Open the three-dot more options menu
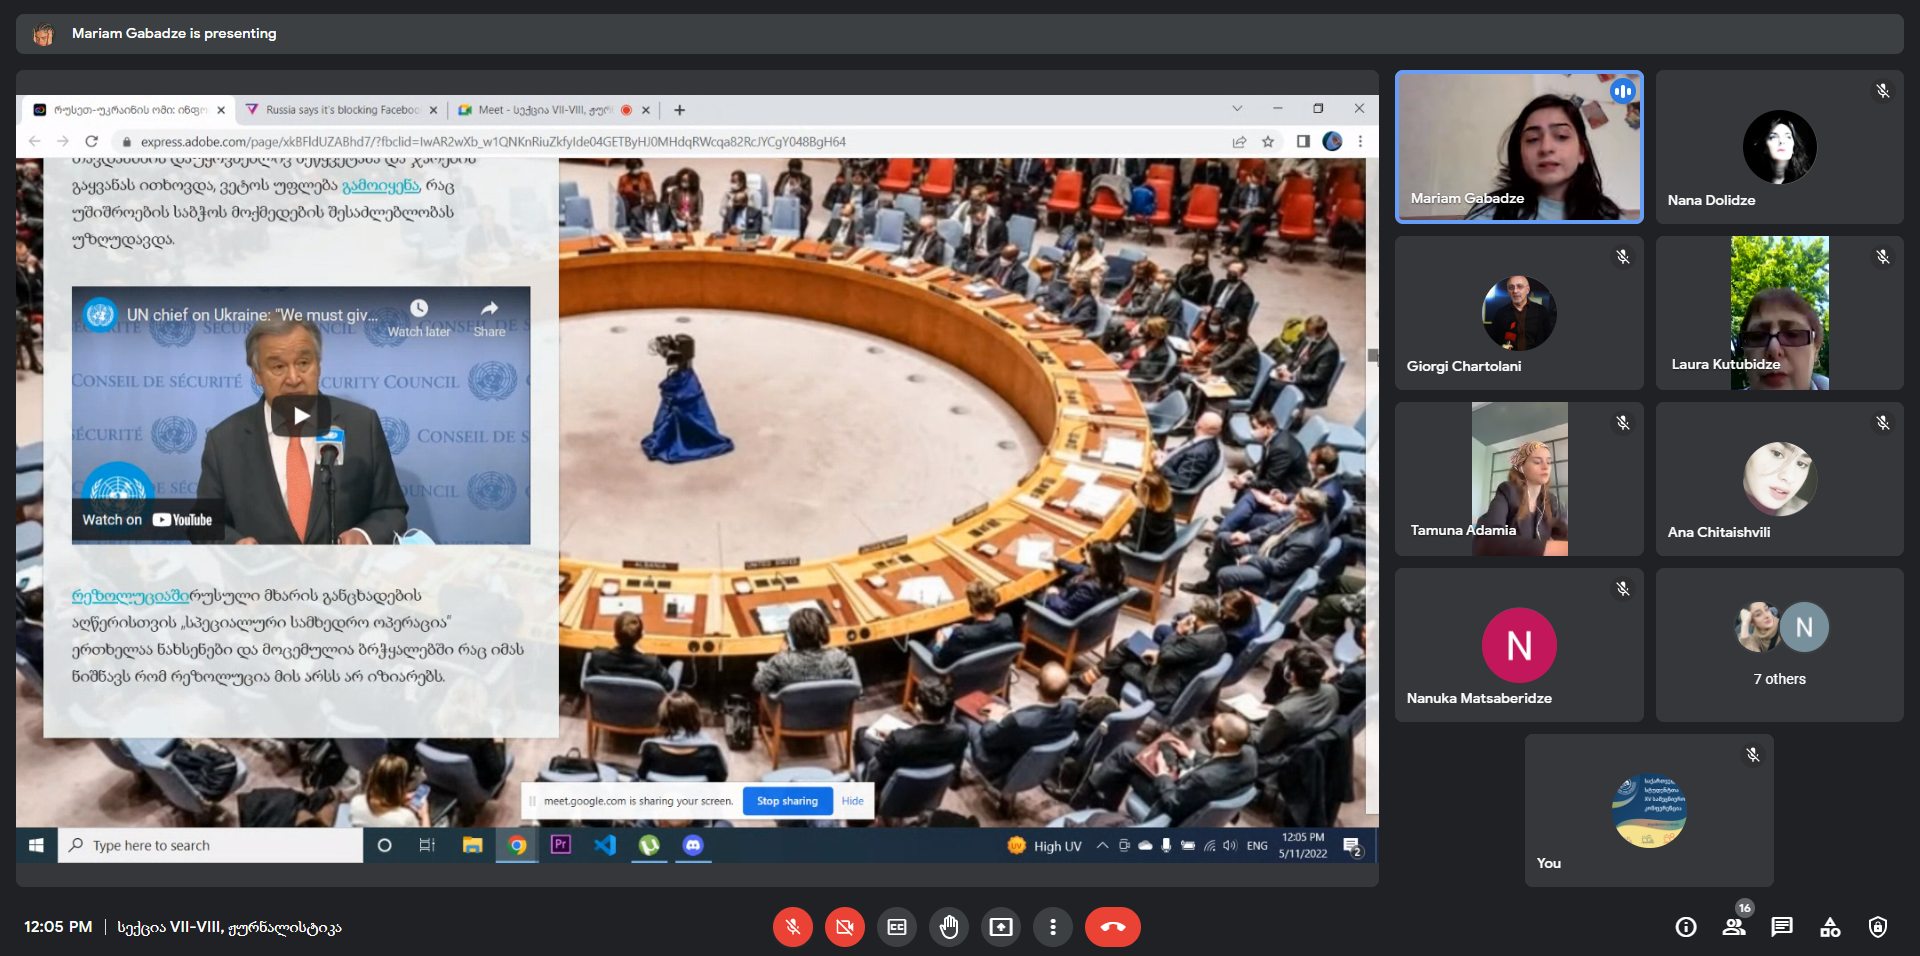1920x956 pixels. [1053, 927]
